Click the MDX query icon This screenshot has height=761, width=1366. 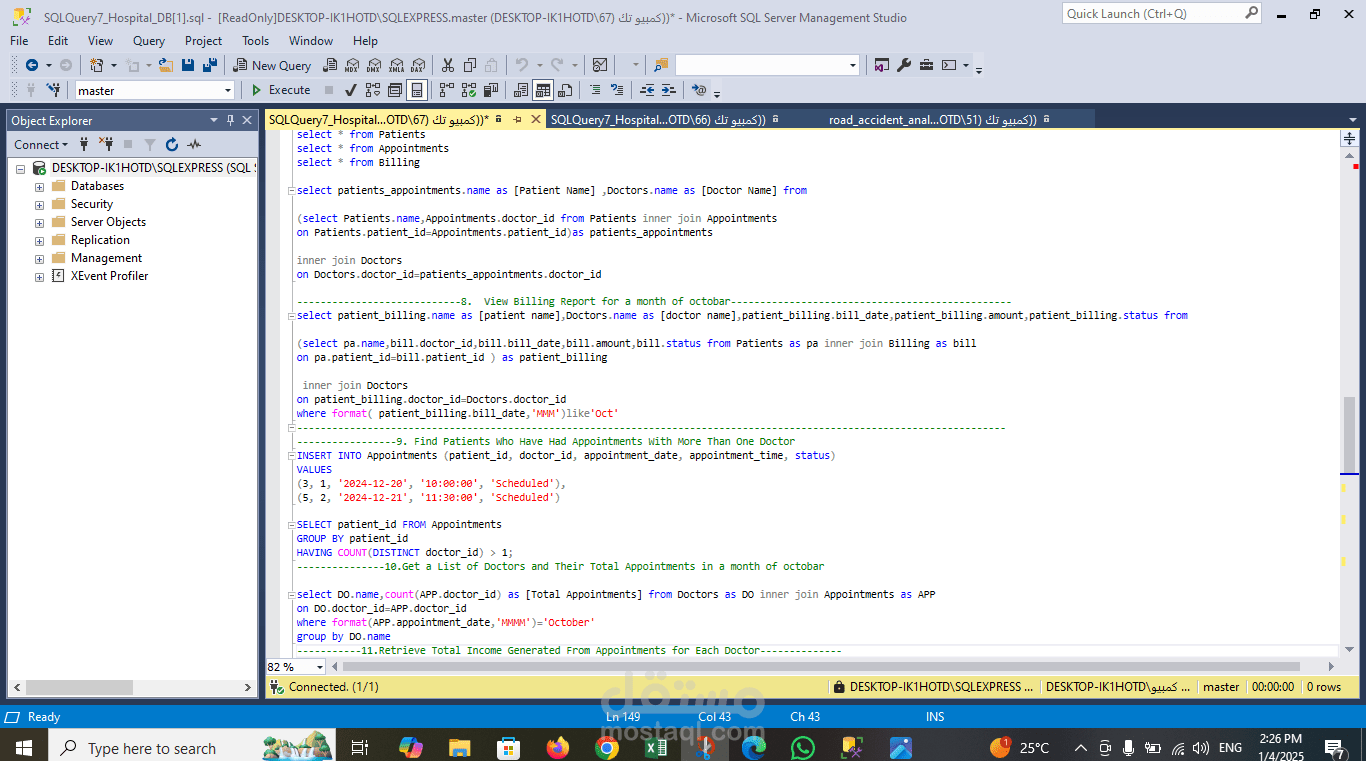click(352, 65)
